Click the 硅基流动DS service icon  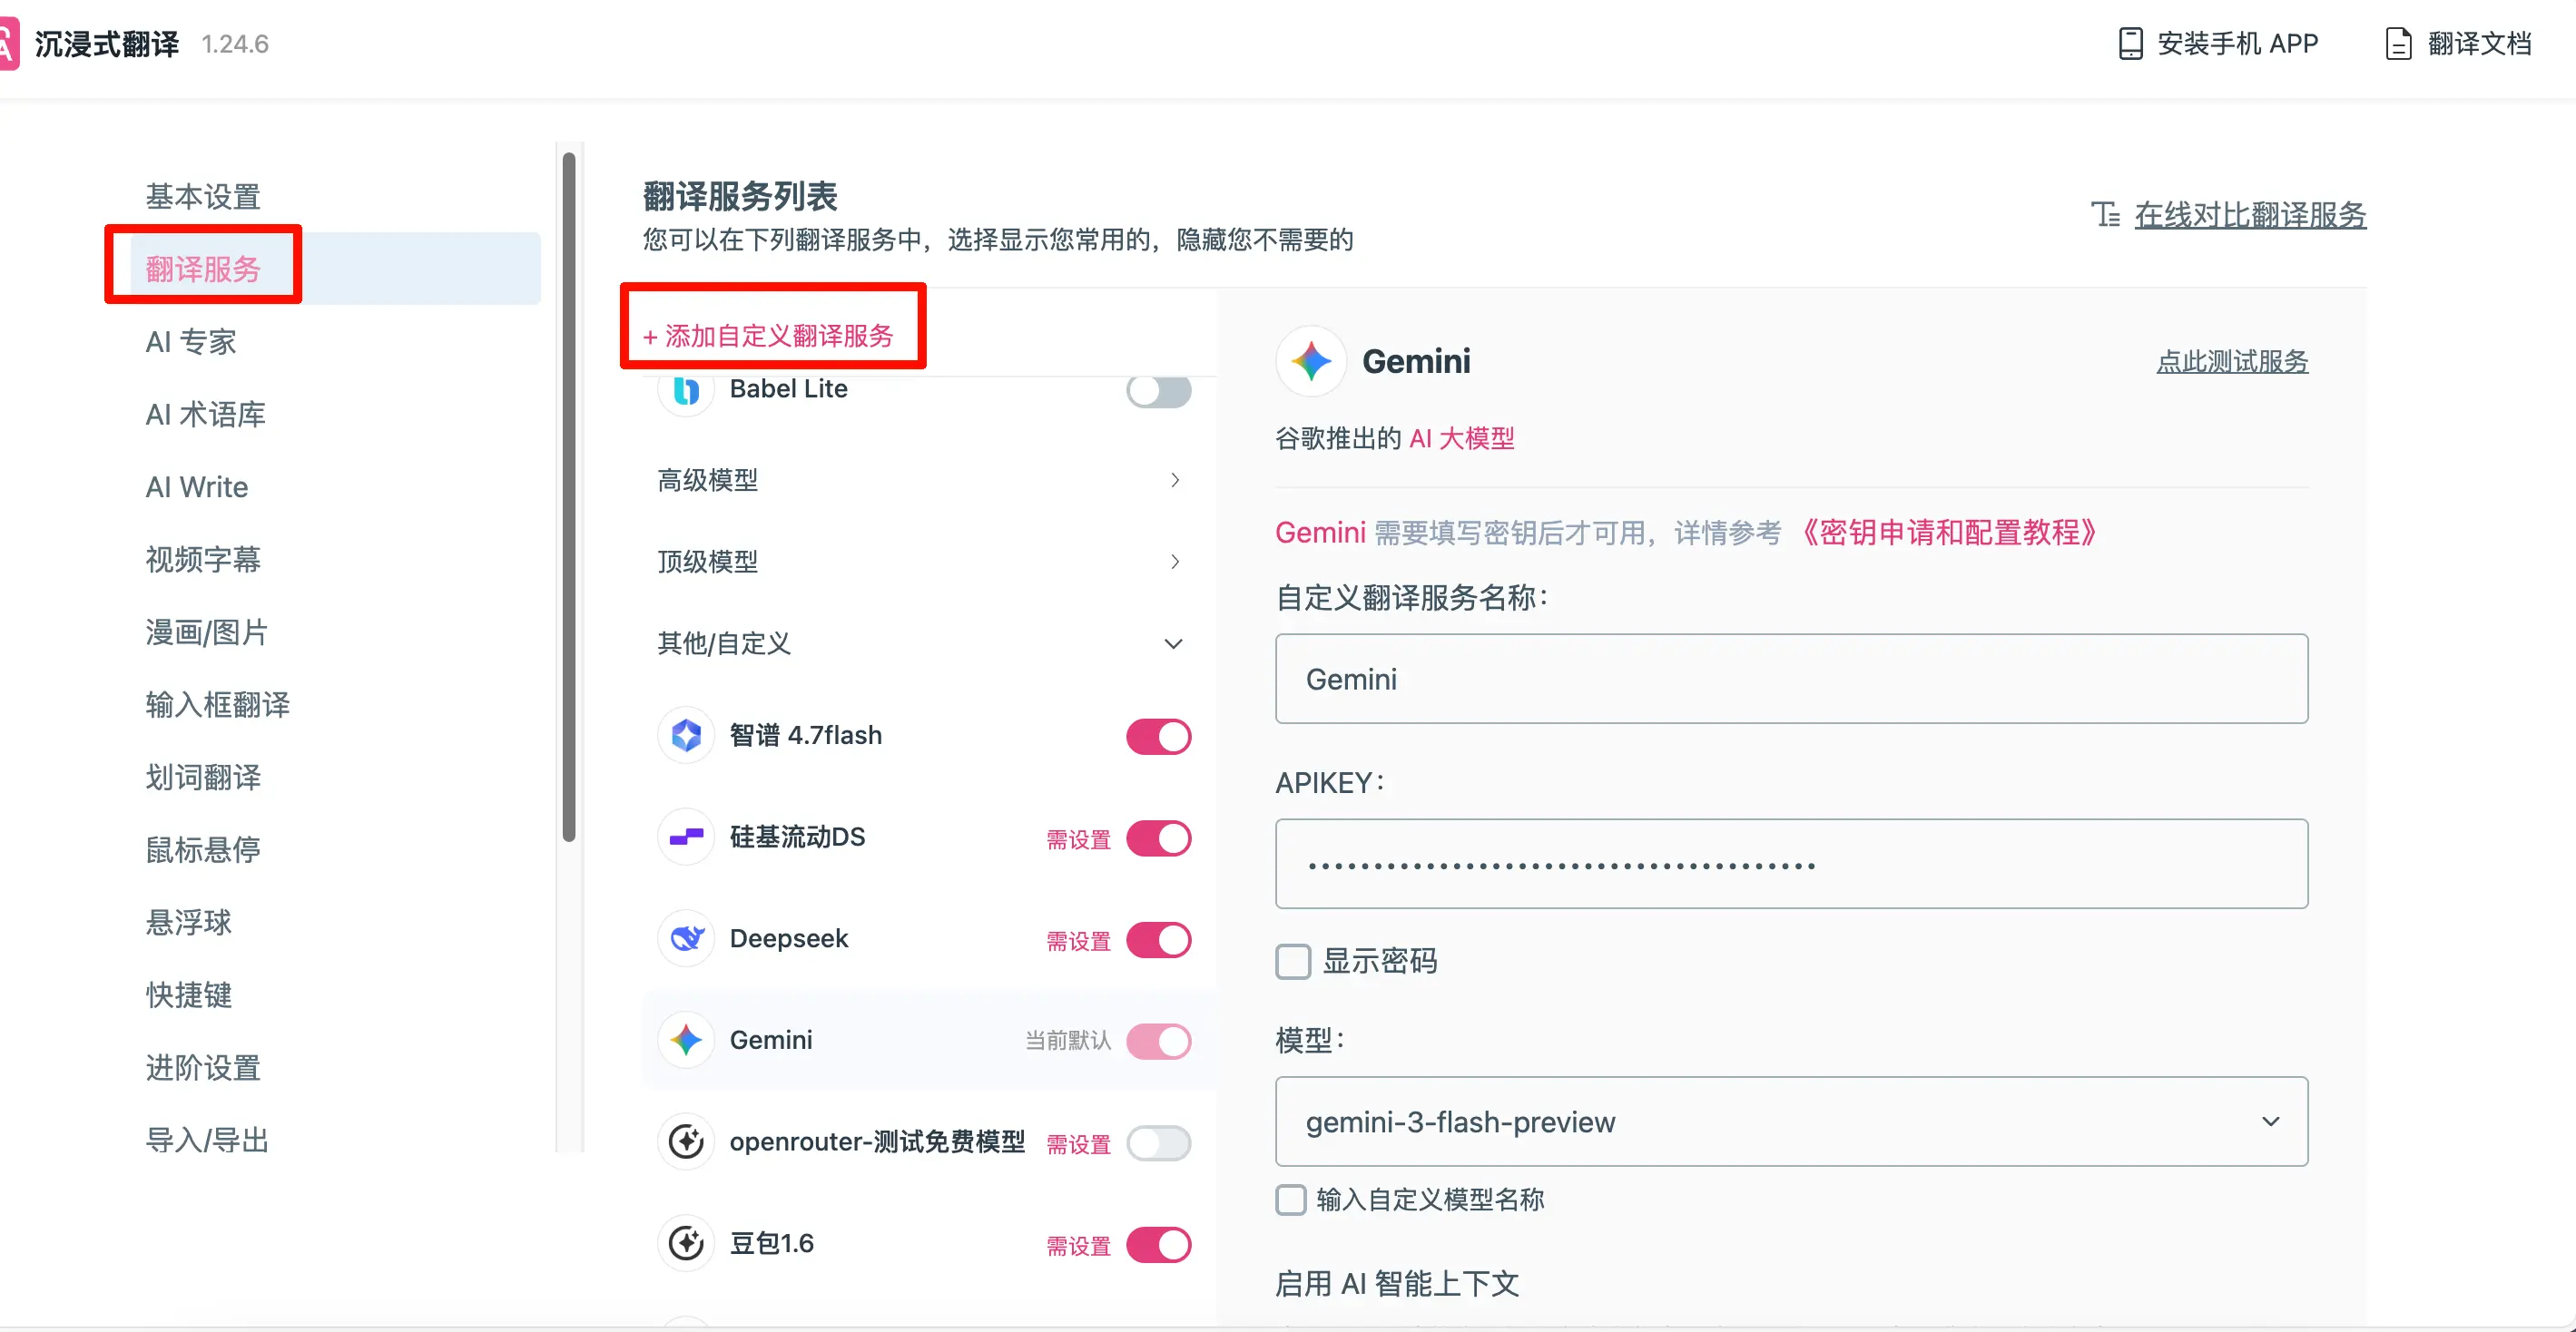pos(686,837)
